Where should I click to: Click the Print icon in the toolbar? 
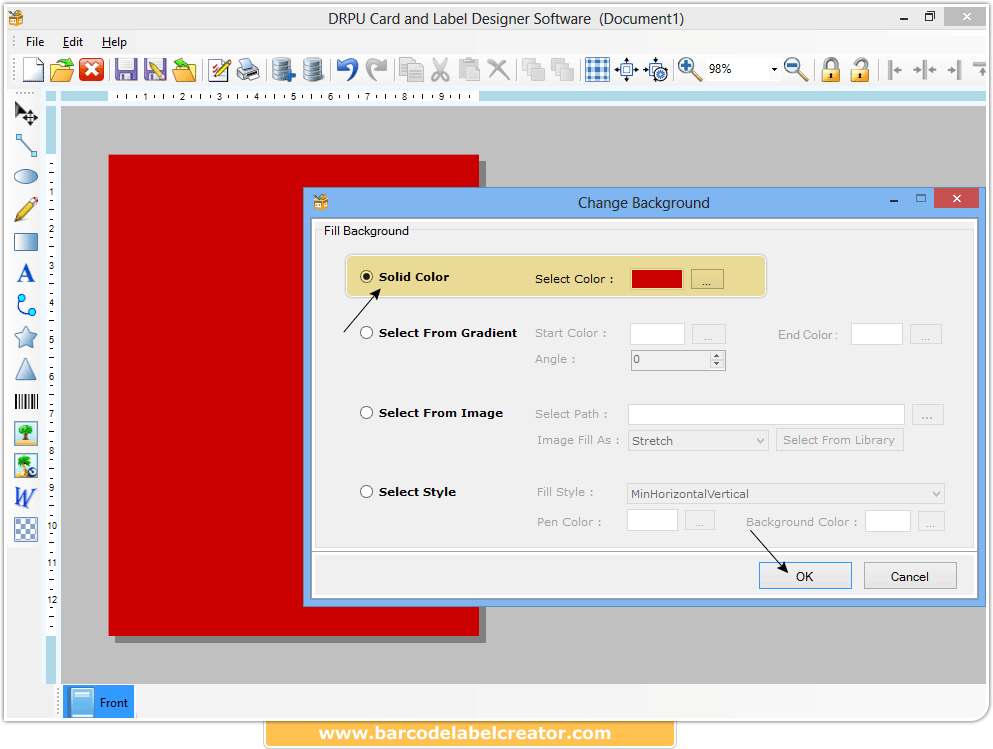coord(247,69)
